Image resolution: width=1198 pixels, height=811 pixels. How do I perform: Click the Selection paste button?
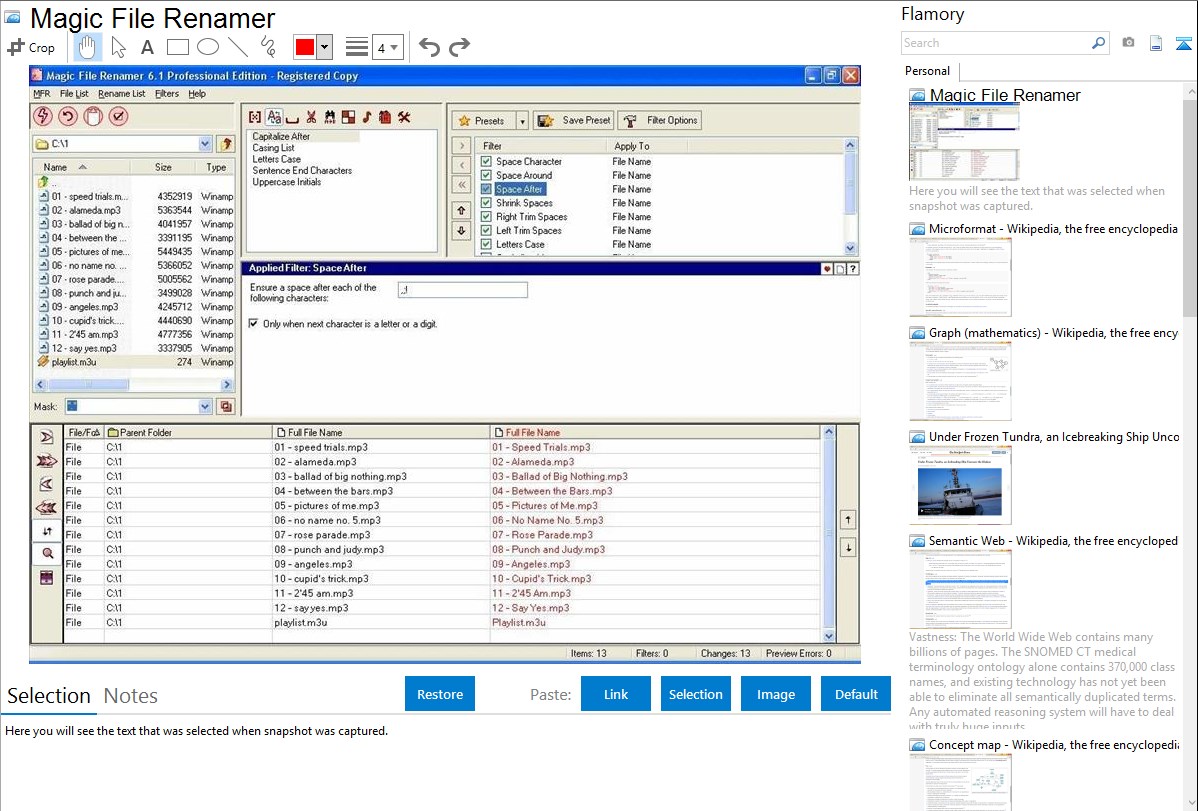[696, 694]
